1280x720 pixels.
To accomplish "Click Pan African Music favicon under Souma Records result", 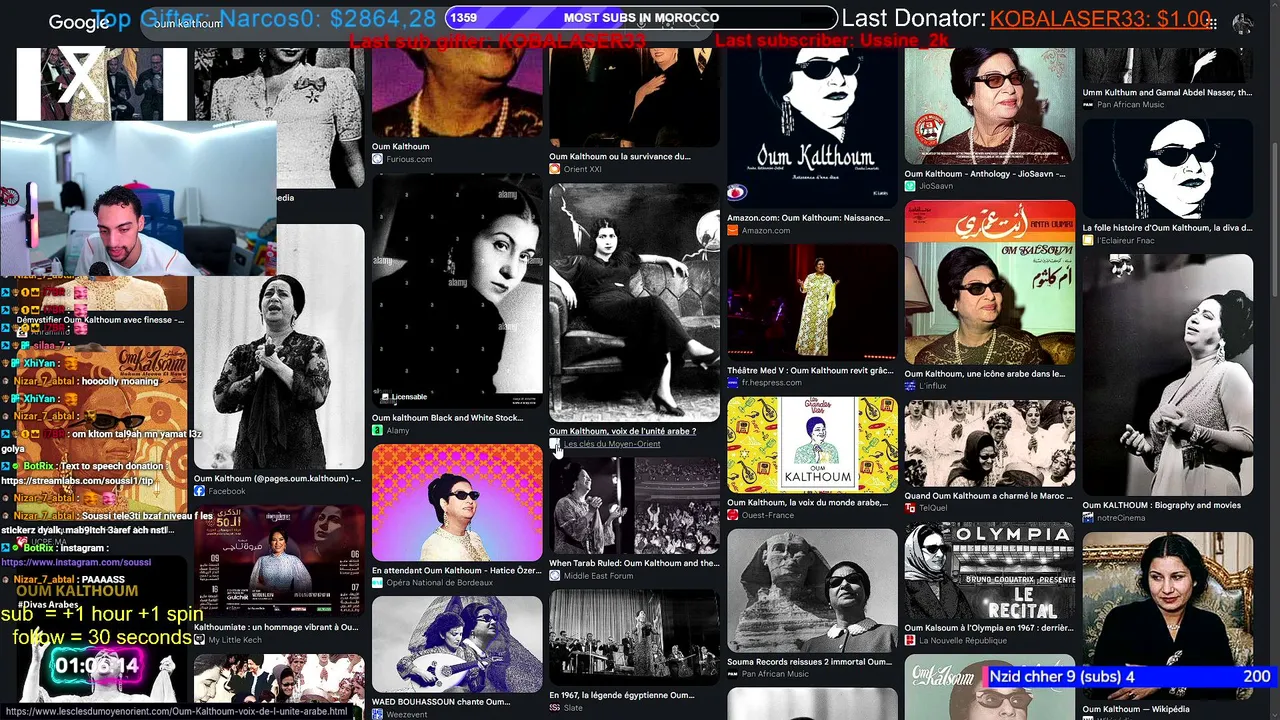I will (x=732, y=674).
